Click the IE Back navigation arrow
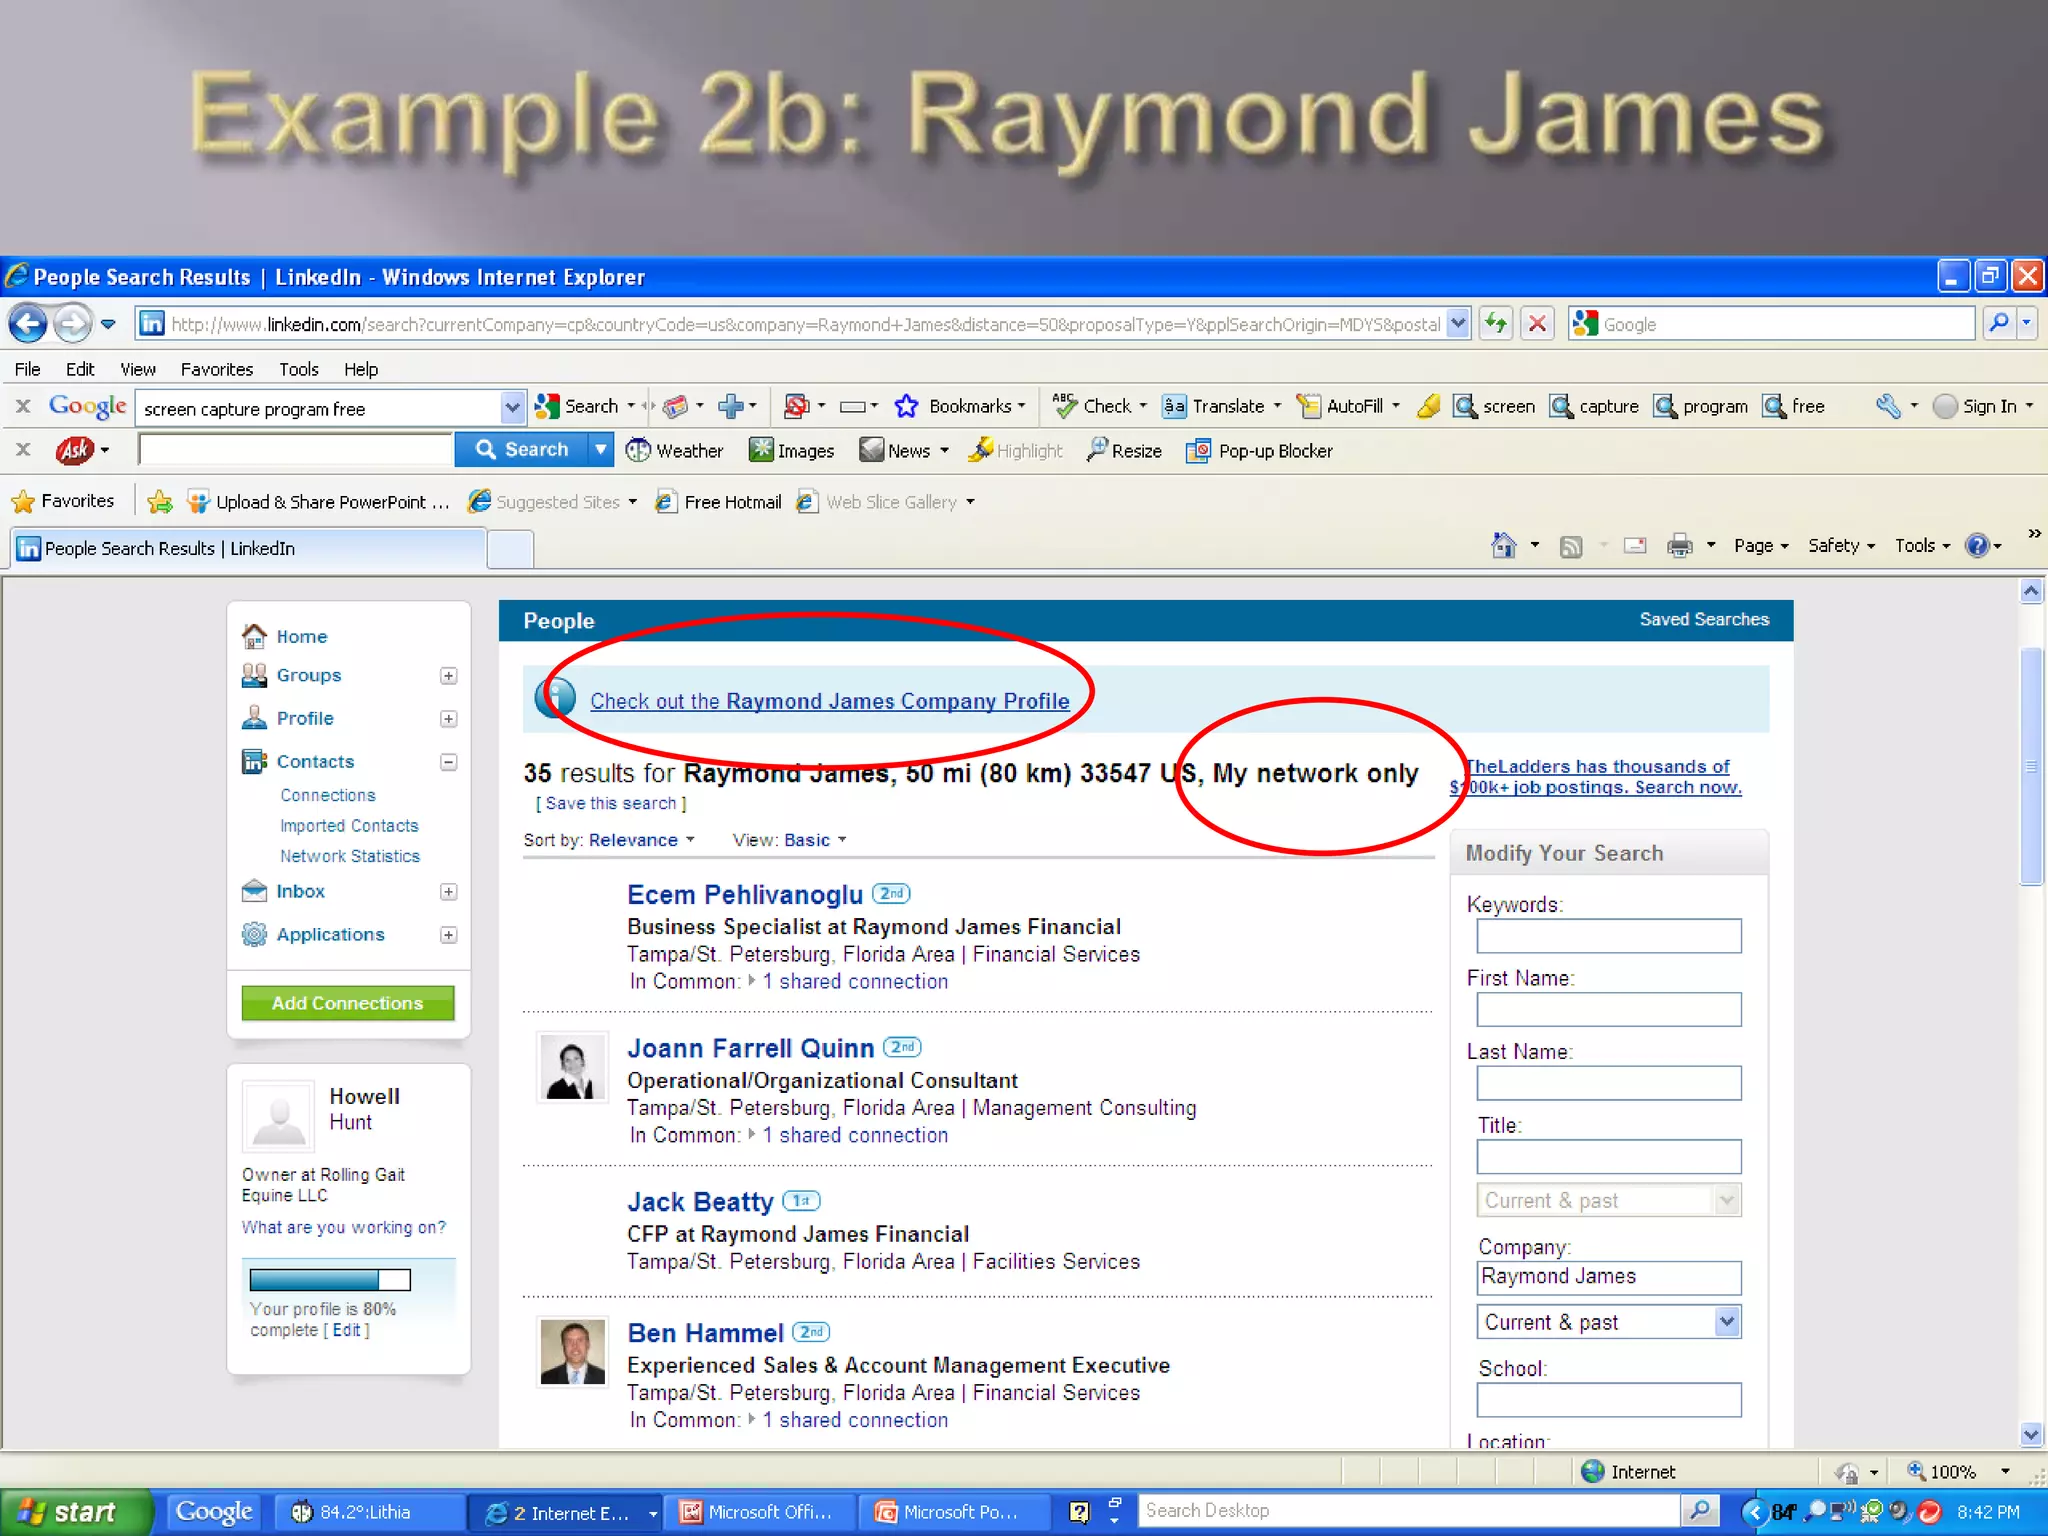 [x=28, y=324]
